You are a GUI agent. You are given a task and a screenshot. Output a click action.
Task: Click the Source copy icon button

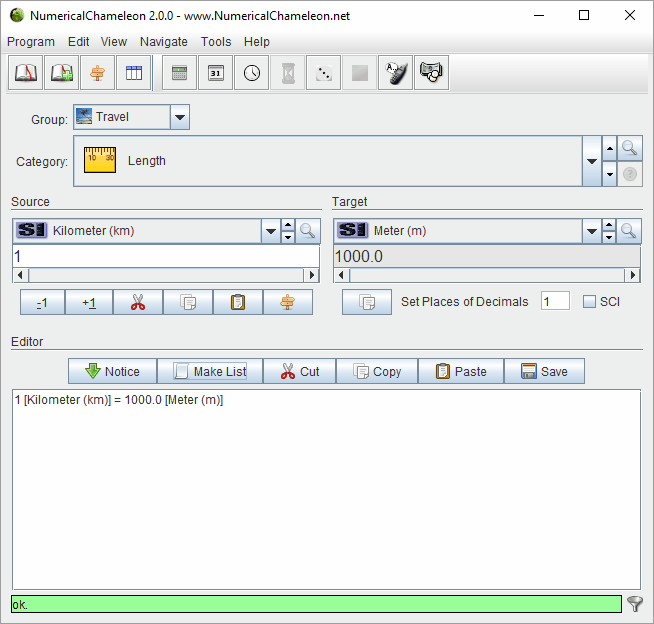[188, 302]
